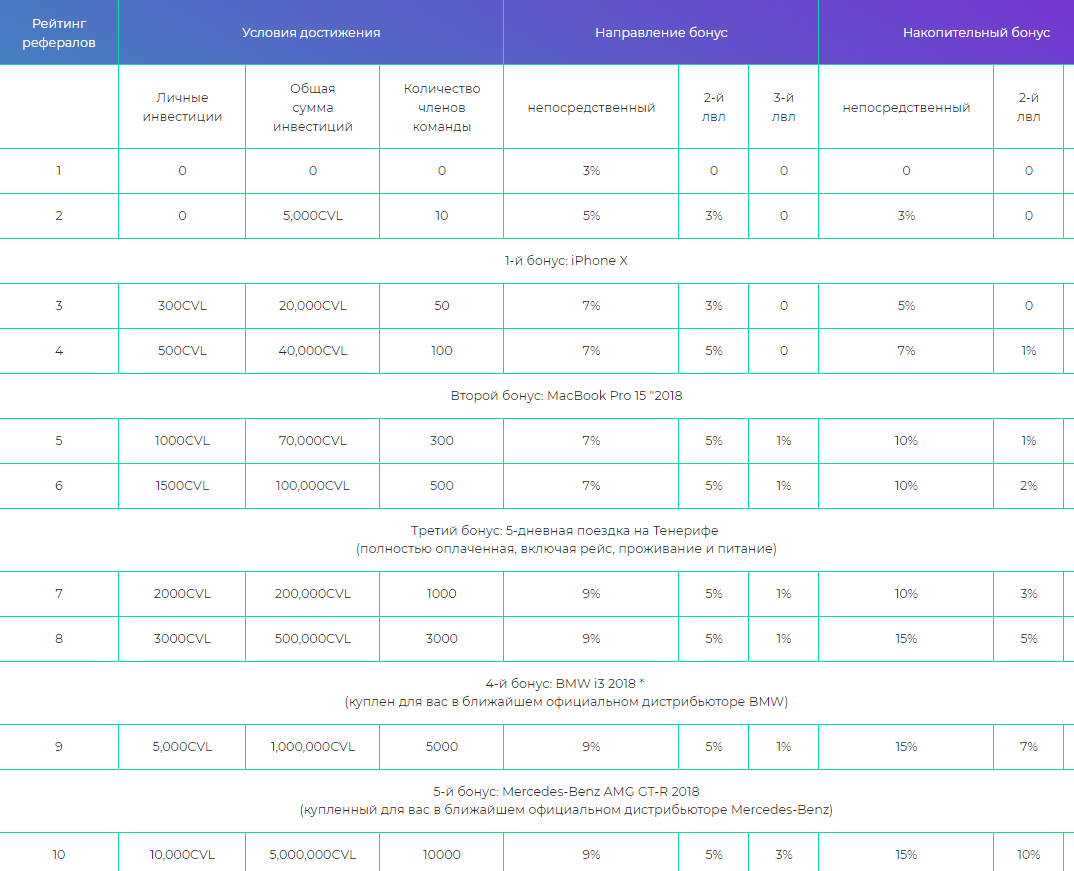Click the 'Третий бонус' Тенерифе trip line
The width and height of the screenshot is (1074, 871).
(566, 531)
